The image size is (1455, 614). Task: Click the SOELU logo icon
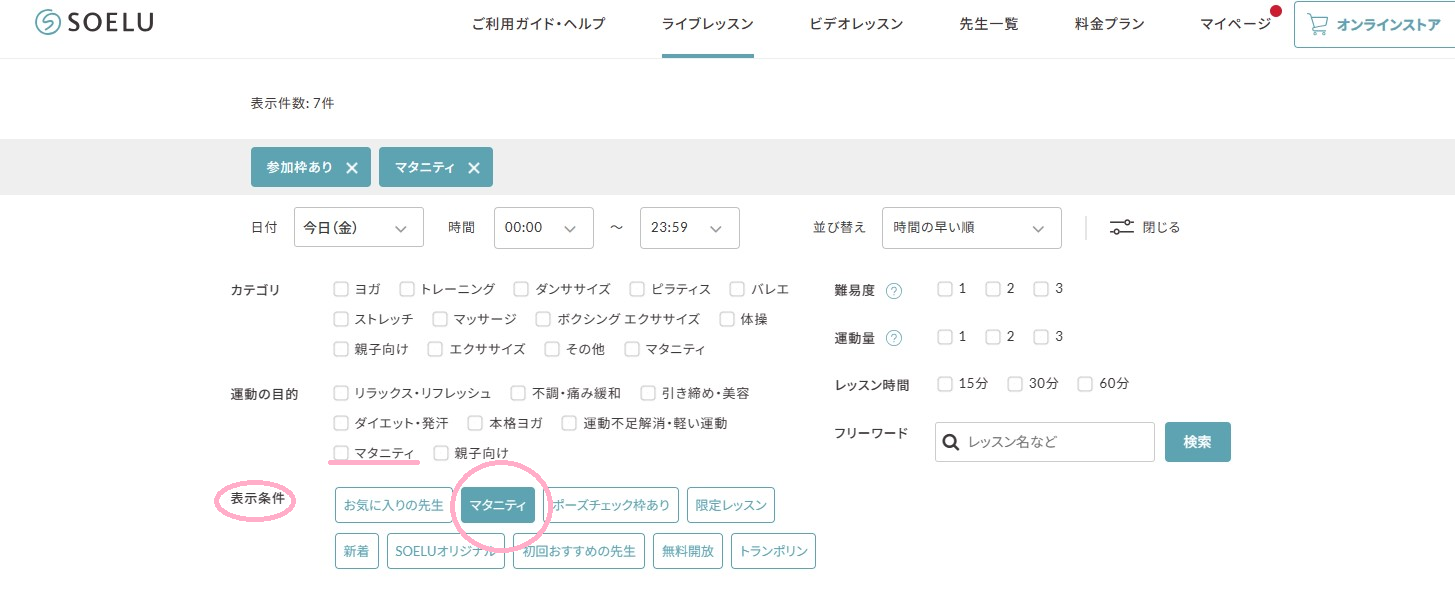48,23
